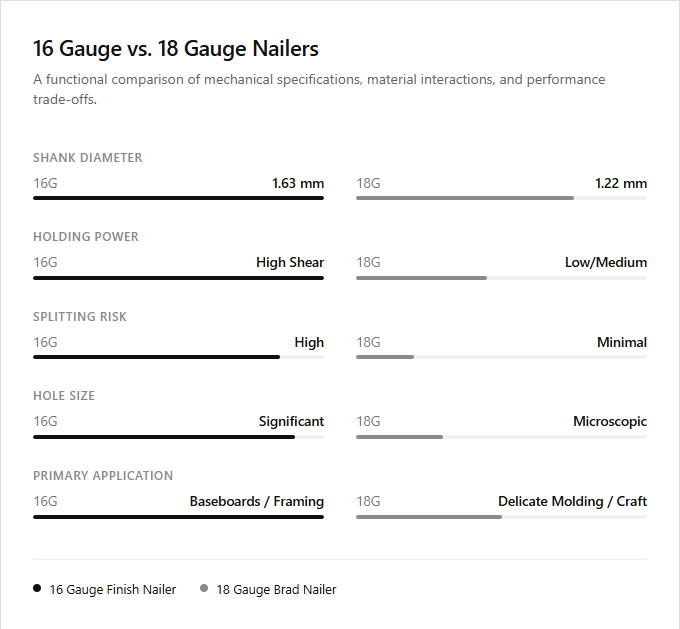Click the 18G label under Splitting Risk

point(368,342)
